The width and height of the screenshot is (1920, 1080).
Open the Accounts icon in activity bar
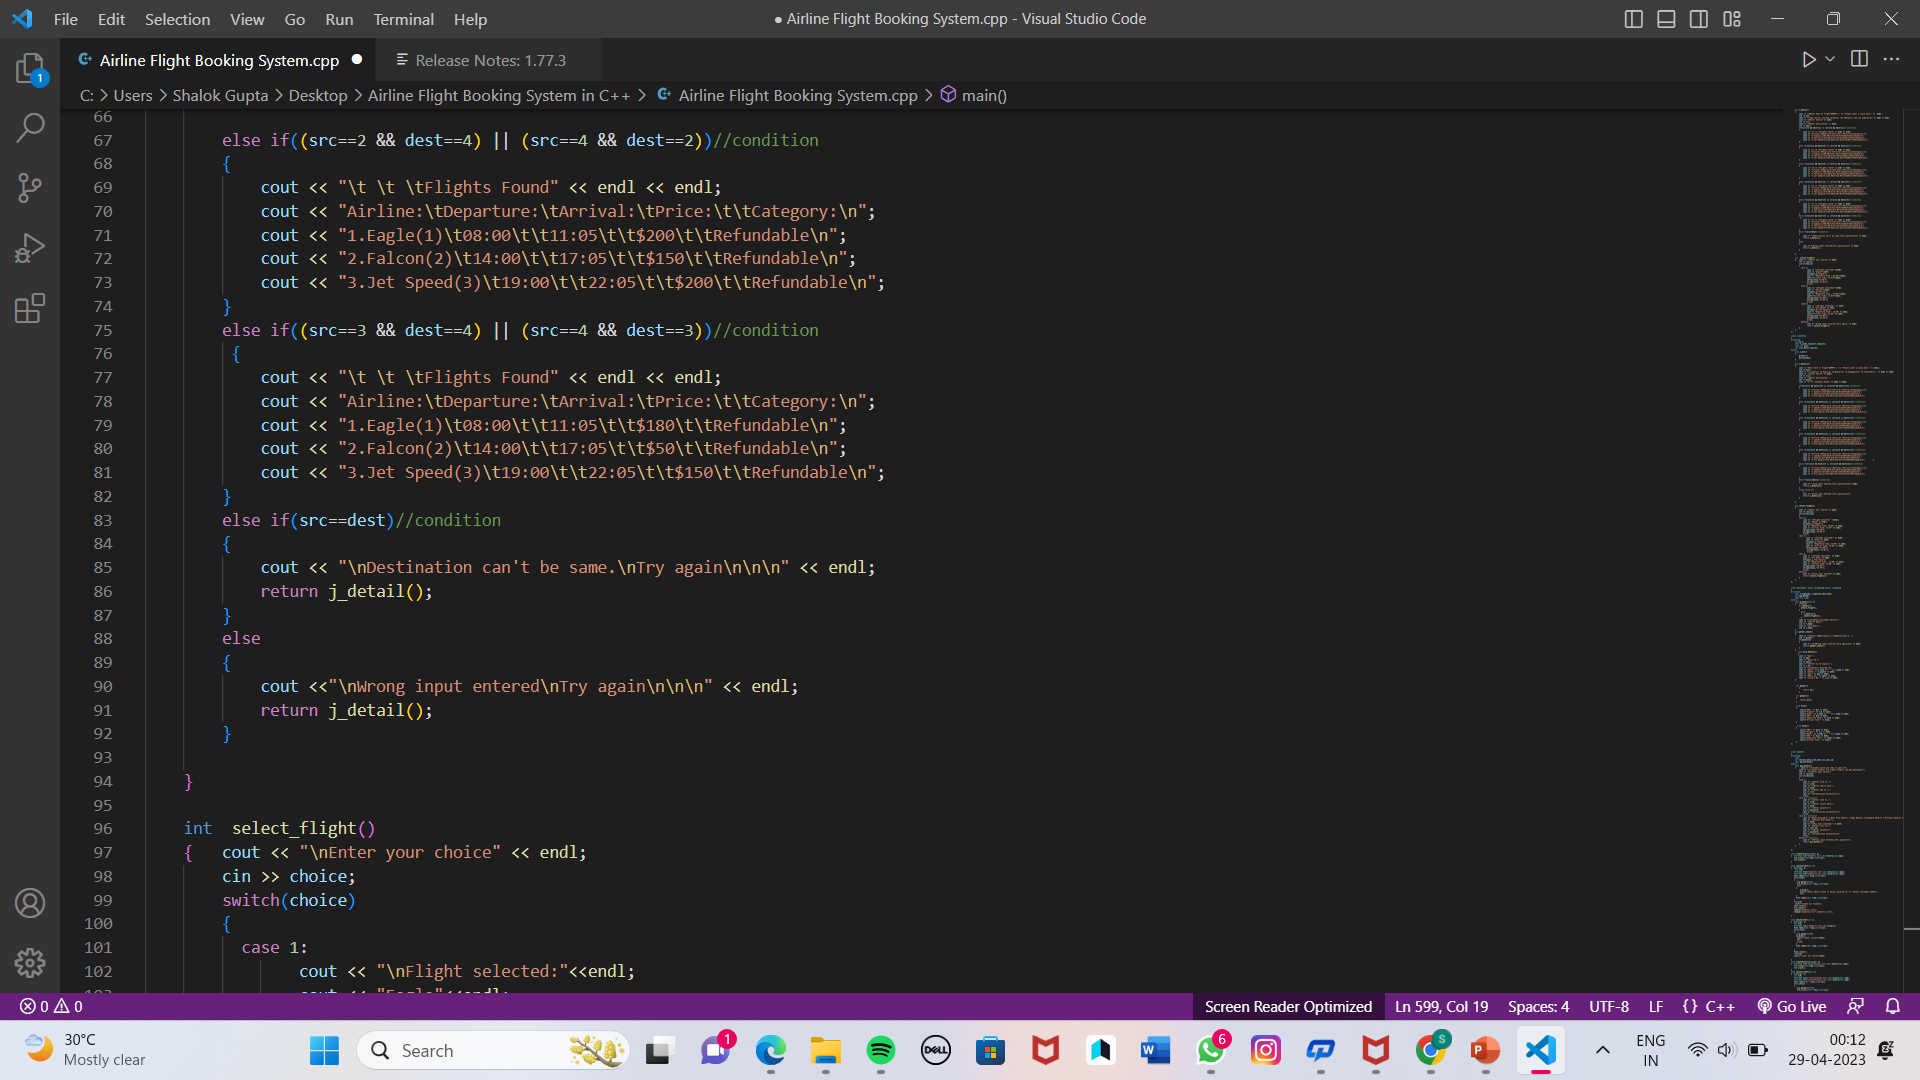30,903
